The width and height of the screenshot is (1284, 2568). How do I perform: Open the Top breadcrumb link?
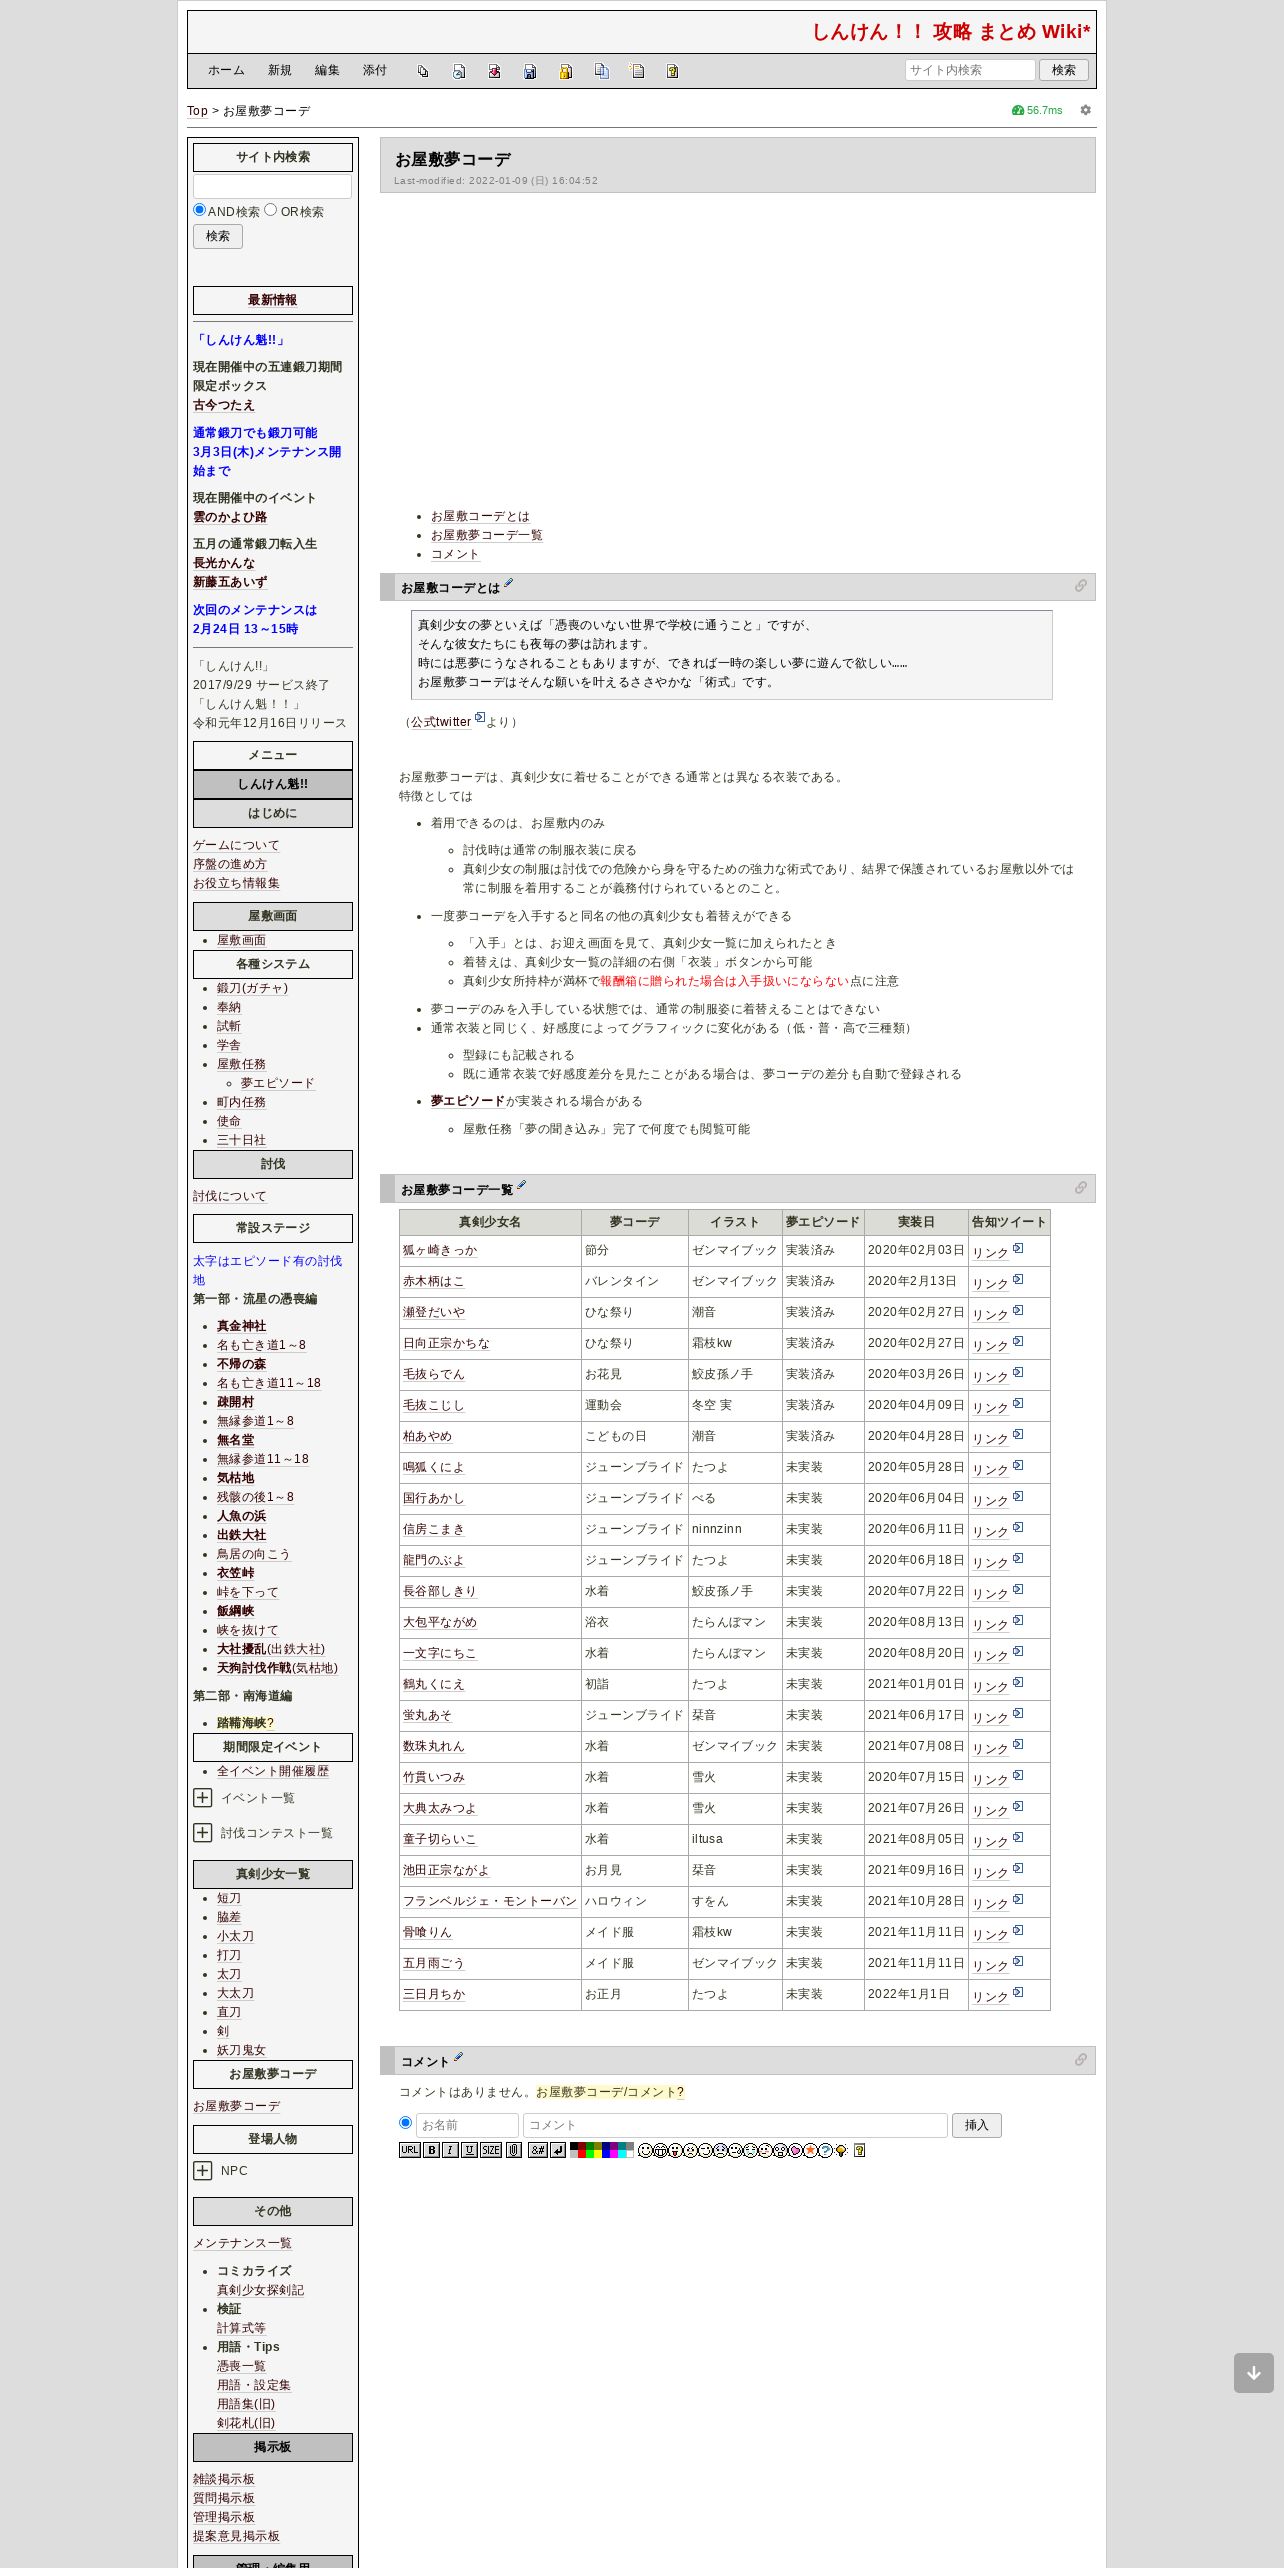(197, 111)
